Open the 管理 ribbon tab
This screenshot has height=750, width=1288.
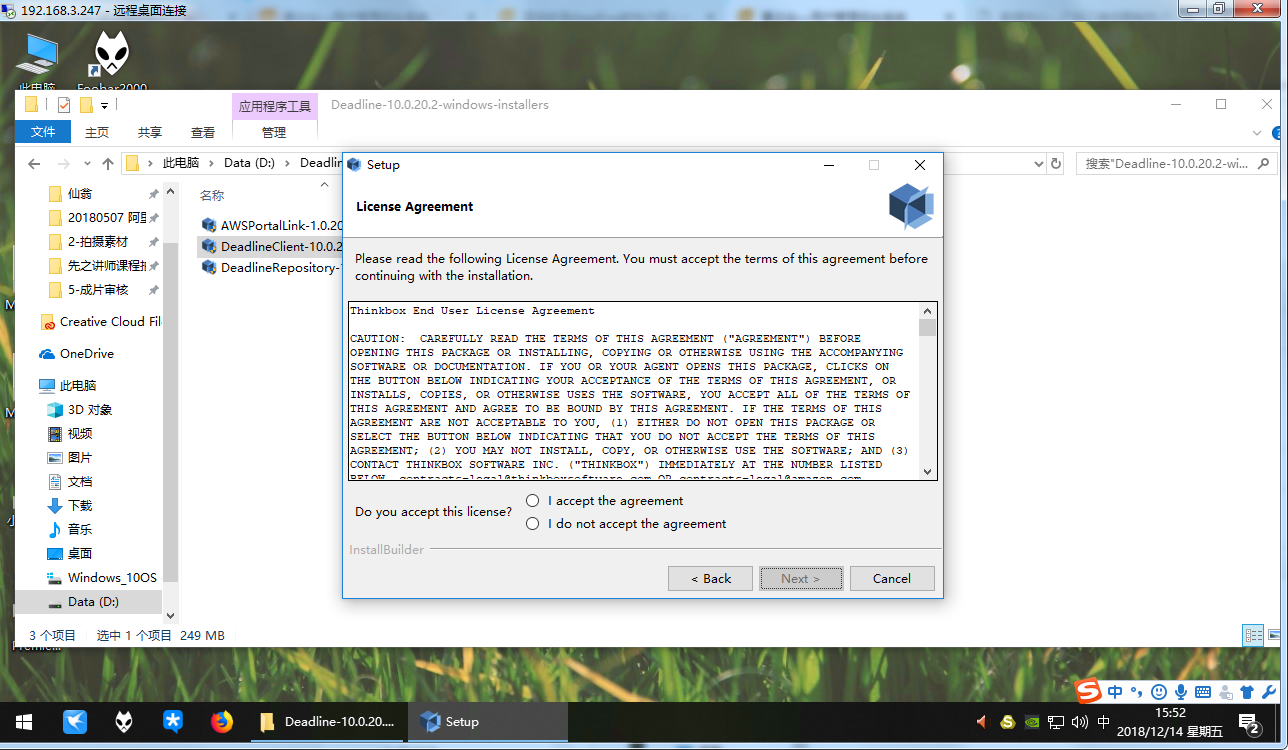[x=274, y=132]
